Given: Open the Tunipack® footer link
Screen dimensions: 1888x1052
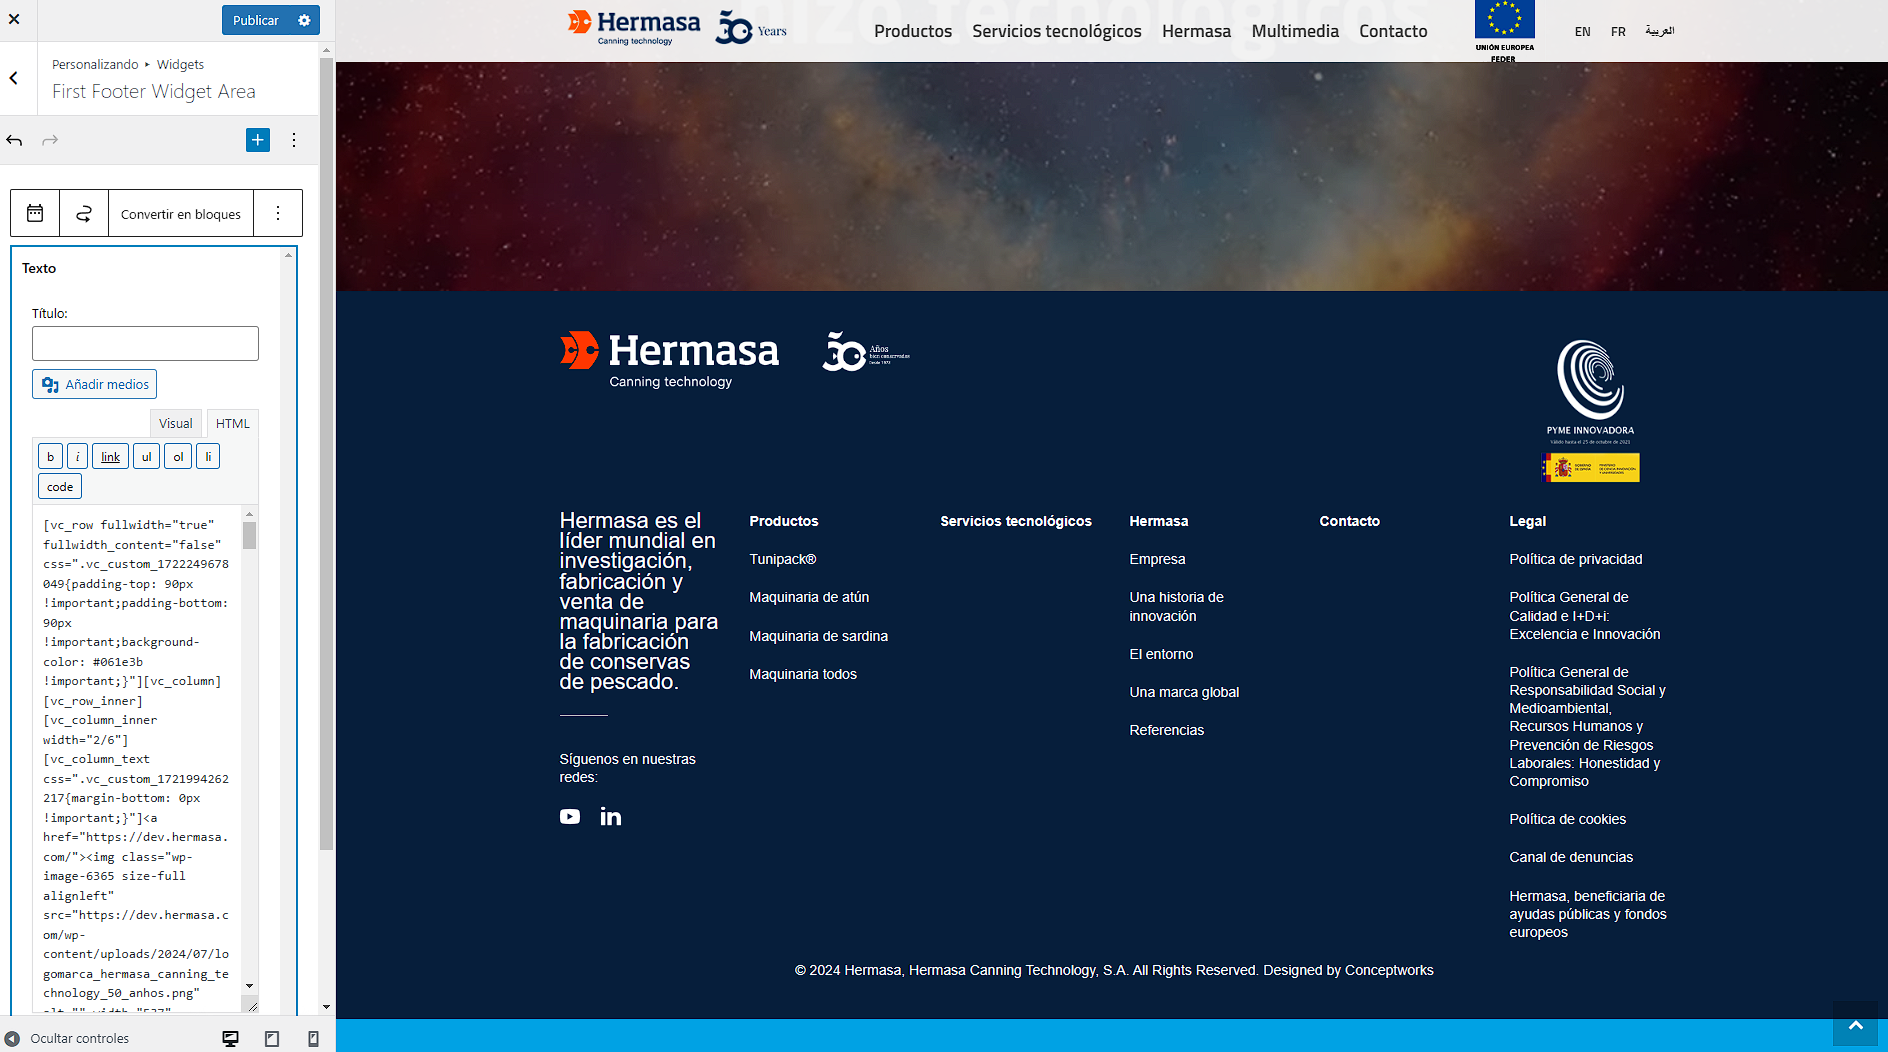Looking at the screenshot, I should 783,559.
